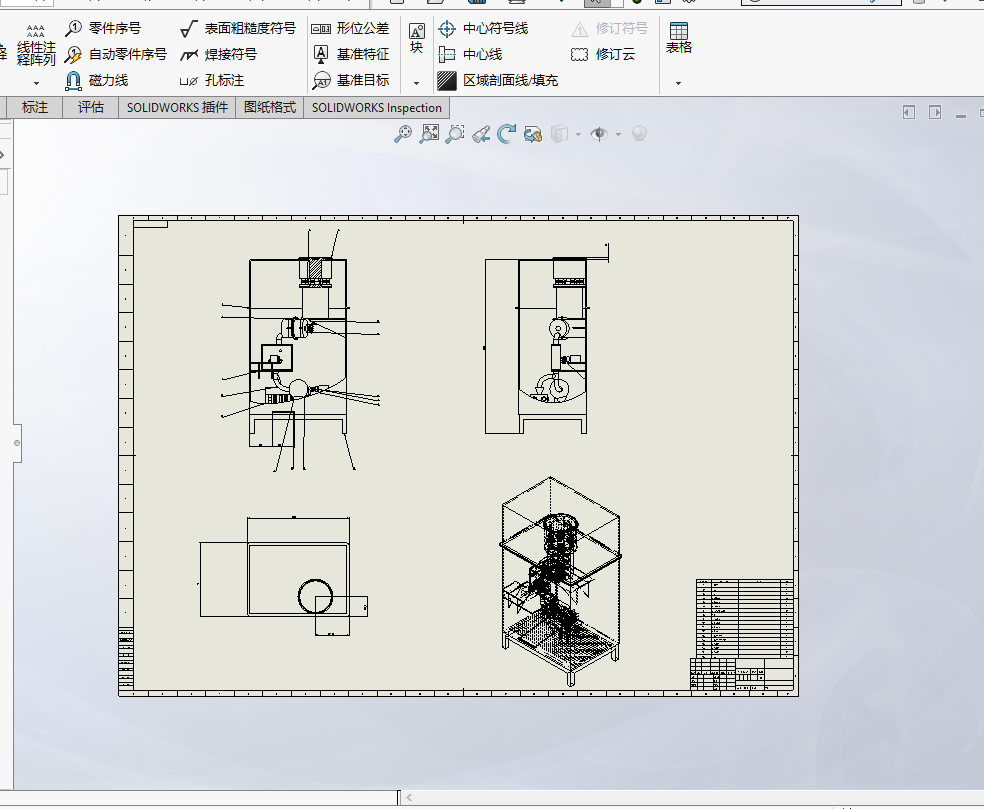Viewport: 984px width, 809px height.
Task: Select the Hole Callout (孔标注) tool
Action: pyautogui.click(x=212, y=80)
